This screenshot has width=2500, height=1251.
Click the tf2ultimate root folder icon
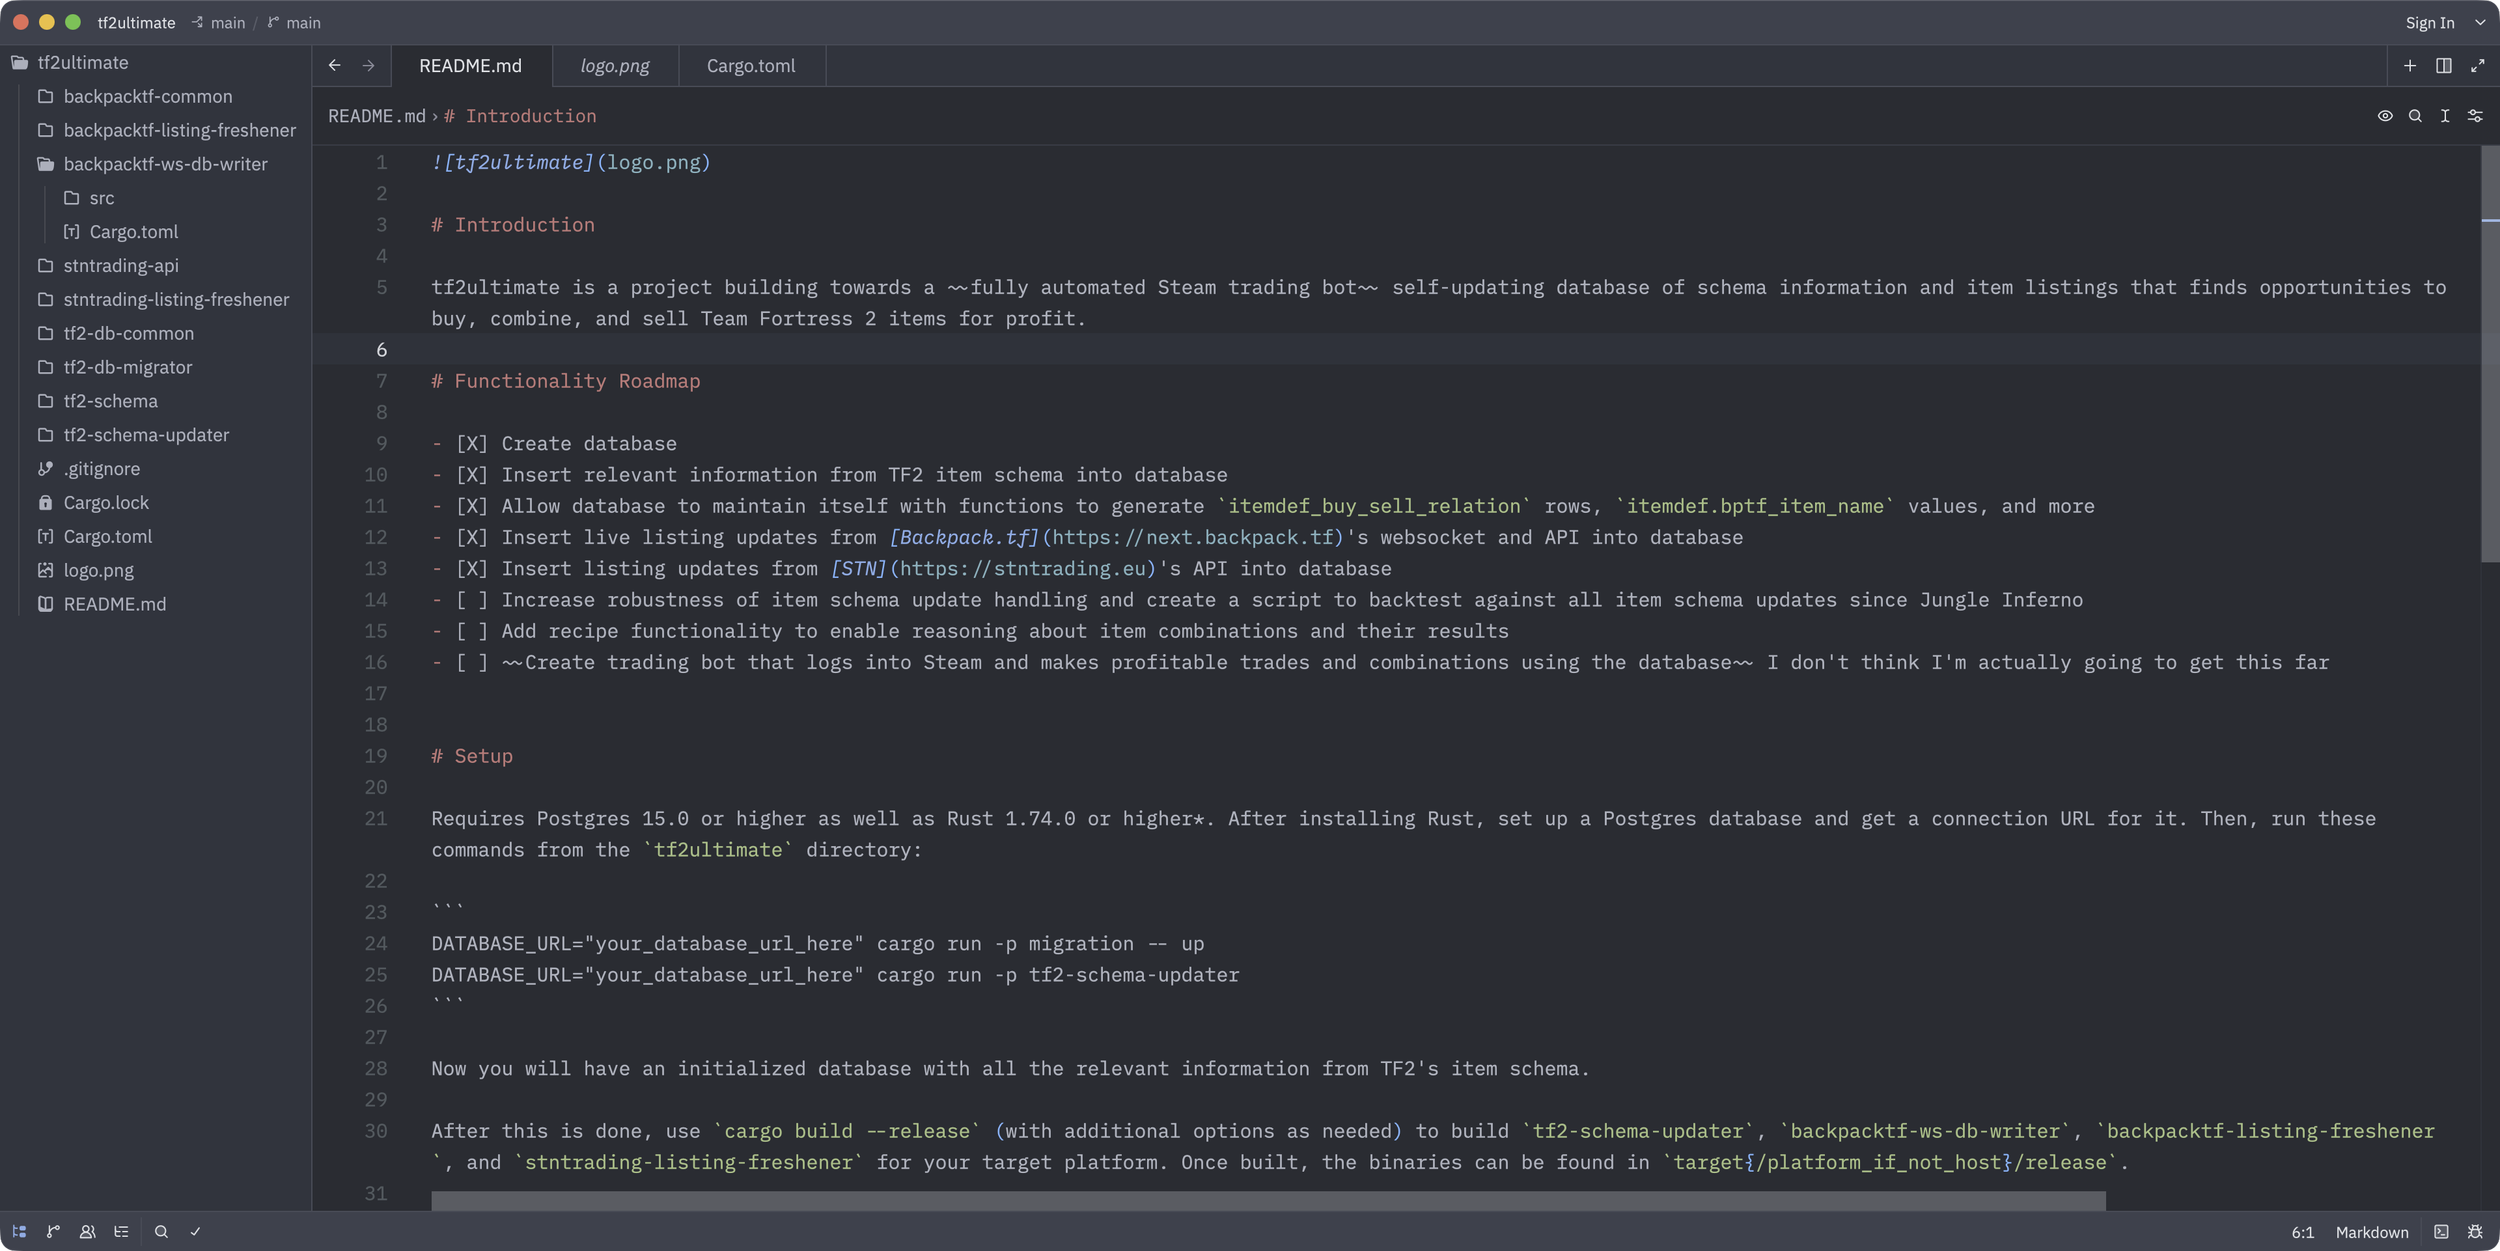tap(19, 62)
